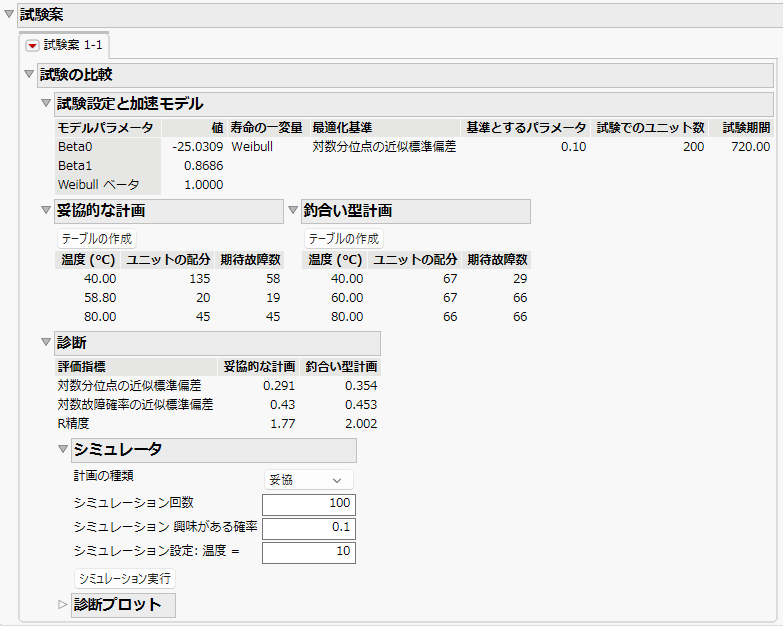The height and width of the screenshot is (626, 783).
Task: Collapse the 妥協的な計画 section
Action: pyautogui.click(x=46, y=210)
